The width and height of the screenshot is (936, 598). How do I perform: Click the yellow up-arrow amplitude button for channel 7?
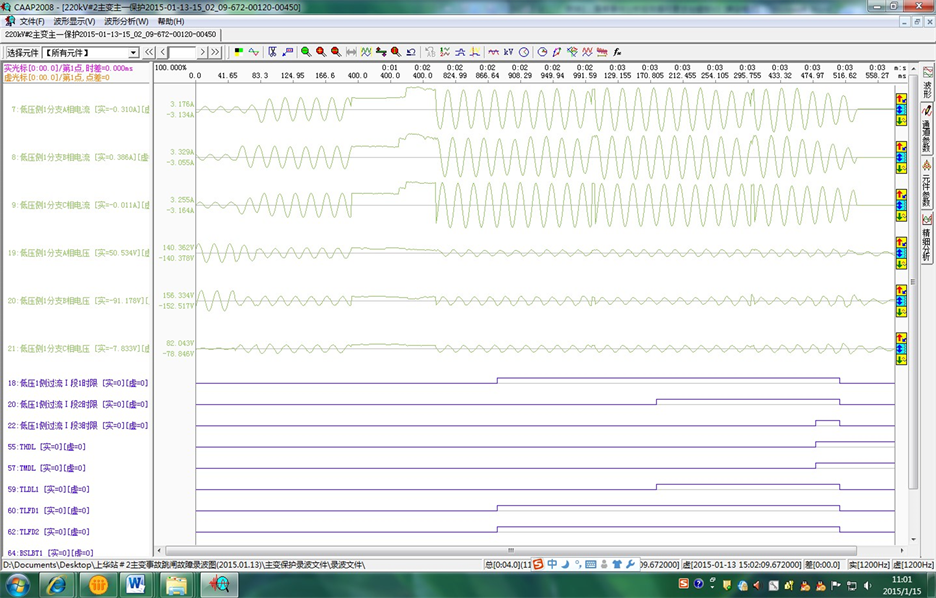pyautogui.click(x=900, y=98)
